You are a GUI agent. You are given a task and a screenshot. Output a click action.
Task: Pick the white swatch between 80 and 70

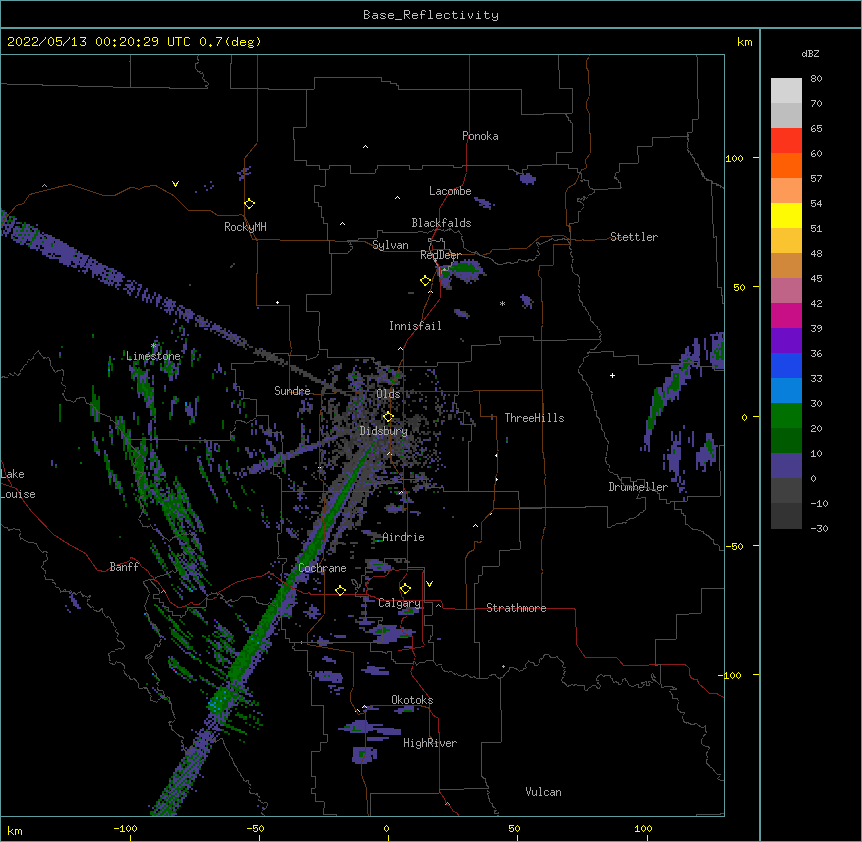coord(786,90)
